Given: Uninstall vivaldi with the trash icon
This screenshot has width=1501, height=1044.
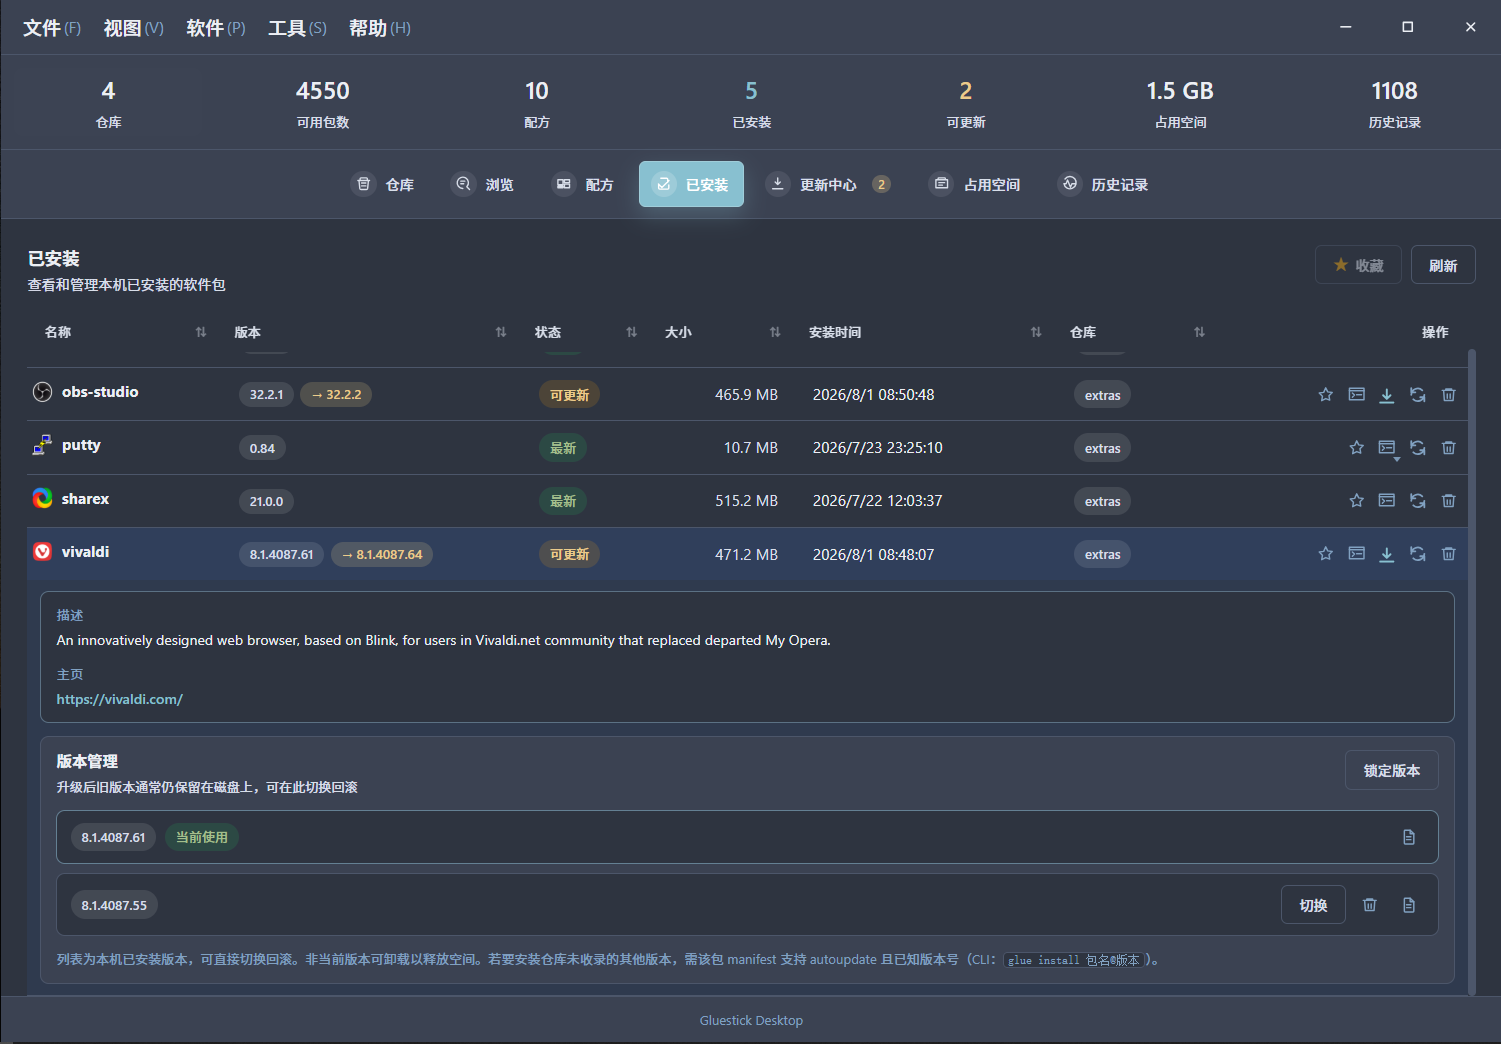Looking at the screenshot, I should point(1448,554).
